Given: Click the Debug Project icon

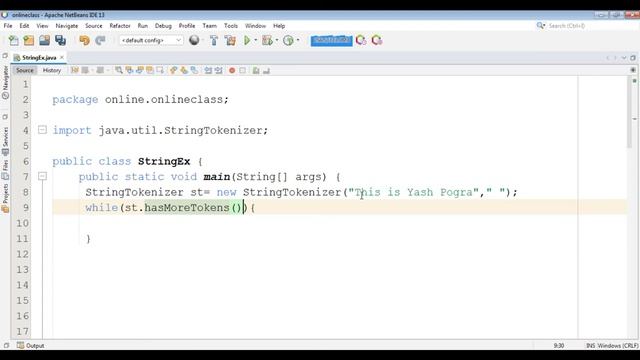Looking at the screenshot, I should [x=267, y=40].
